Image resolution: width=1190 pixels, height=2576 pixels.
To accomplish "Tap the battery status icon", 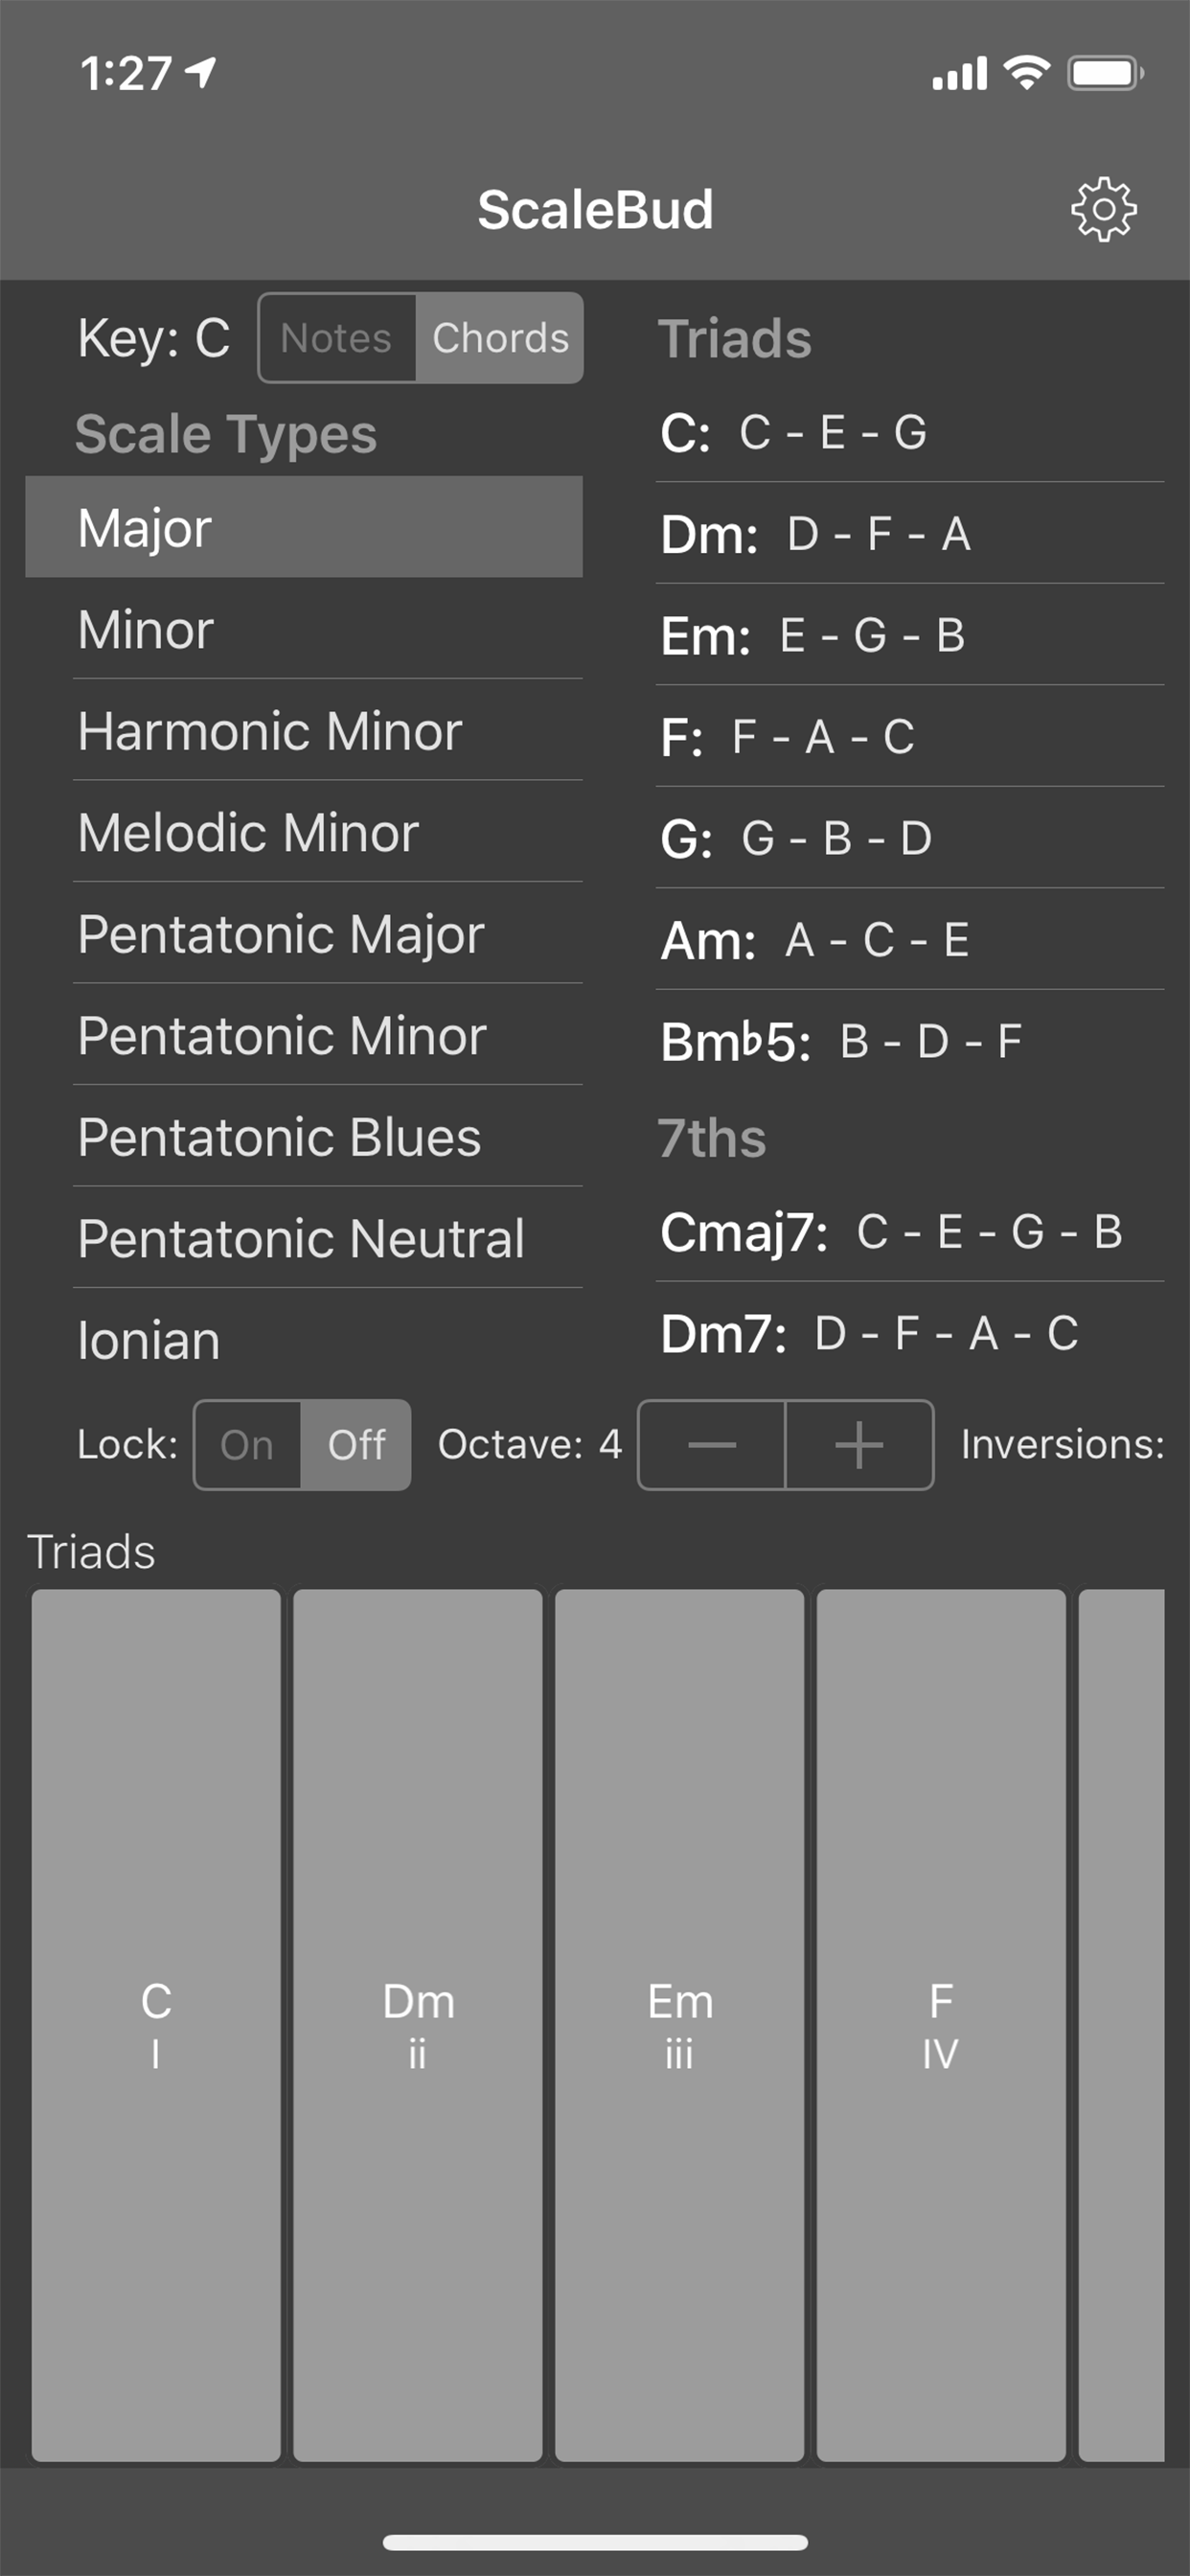I will point(1105,72).
